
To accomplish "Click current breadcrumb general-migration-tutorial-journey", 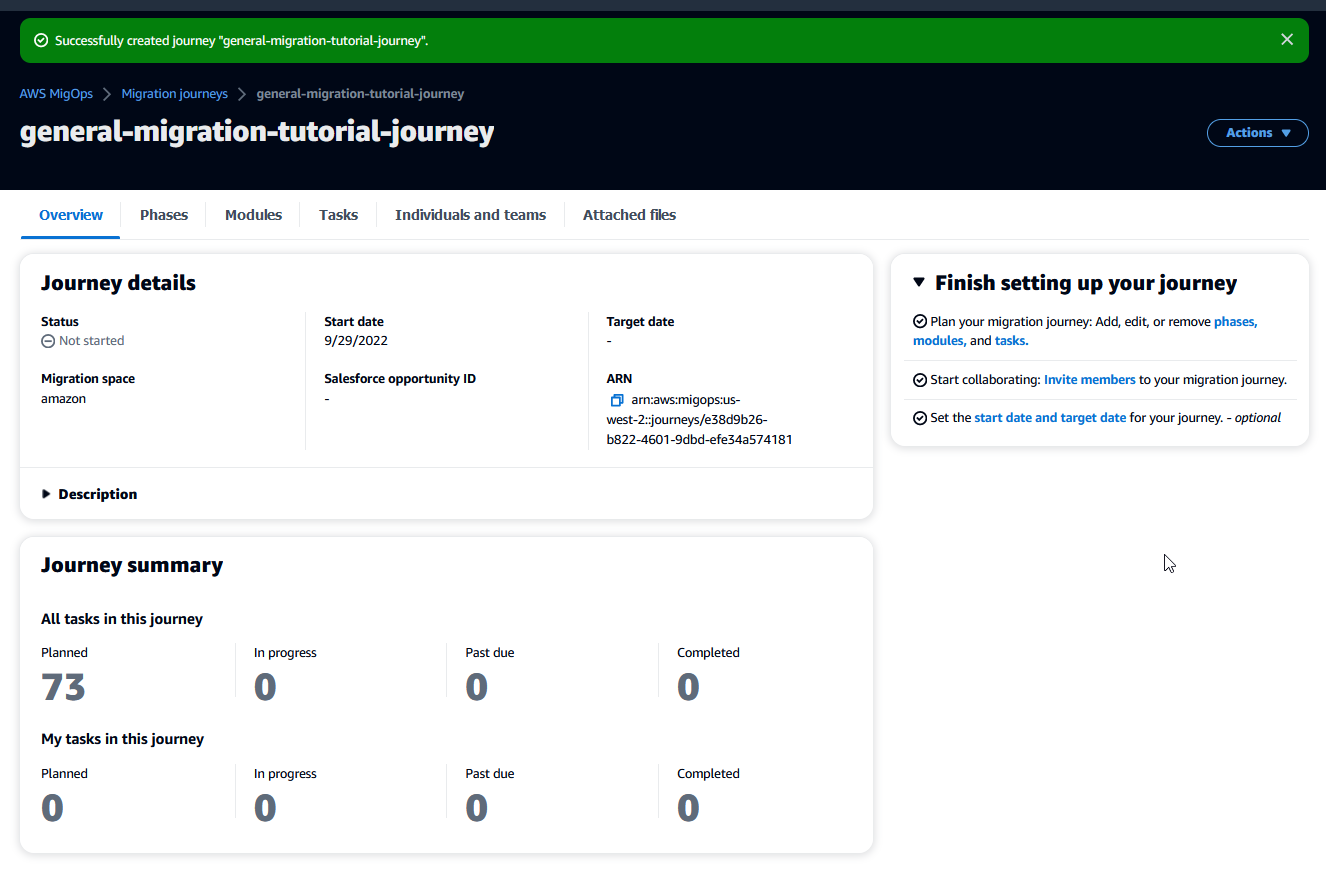I will pos(360,94).
